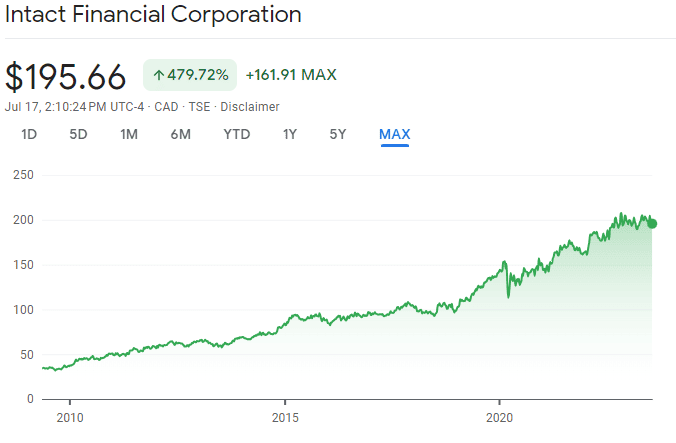
Task: Switch to the 5D range tab
Action: (78, 134)
